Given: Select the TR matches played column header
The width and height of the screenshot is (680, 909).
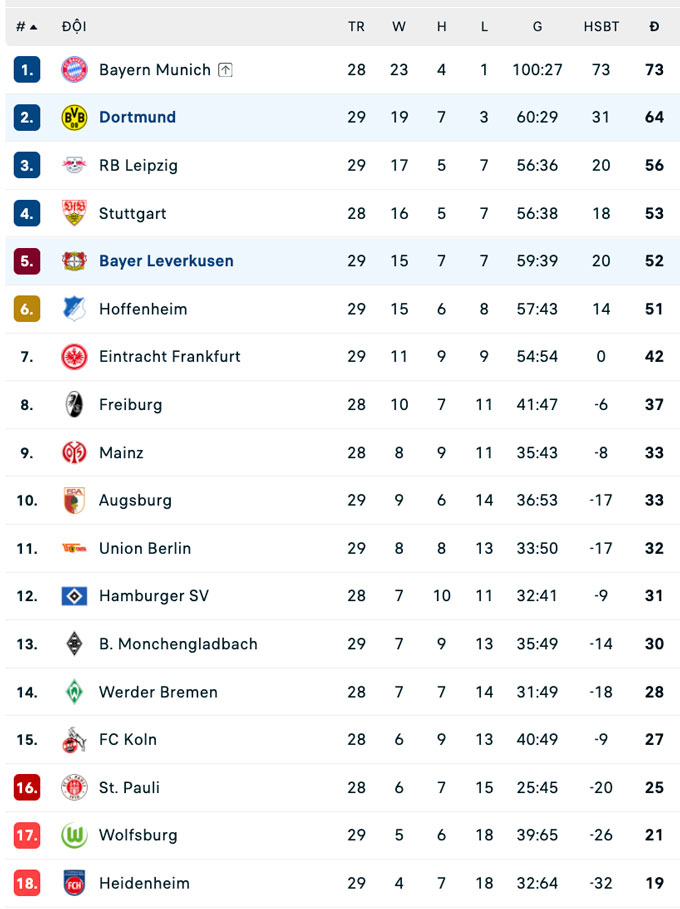Looking at the screenshot, I should click(356, 27).
